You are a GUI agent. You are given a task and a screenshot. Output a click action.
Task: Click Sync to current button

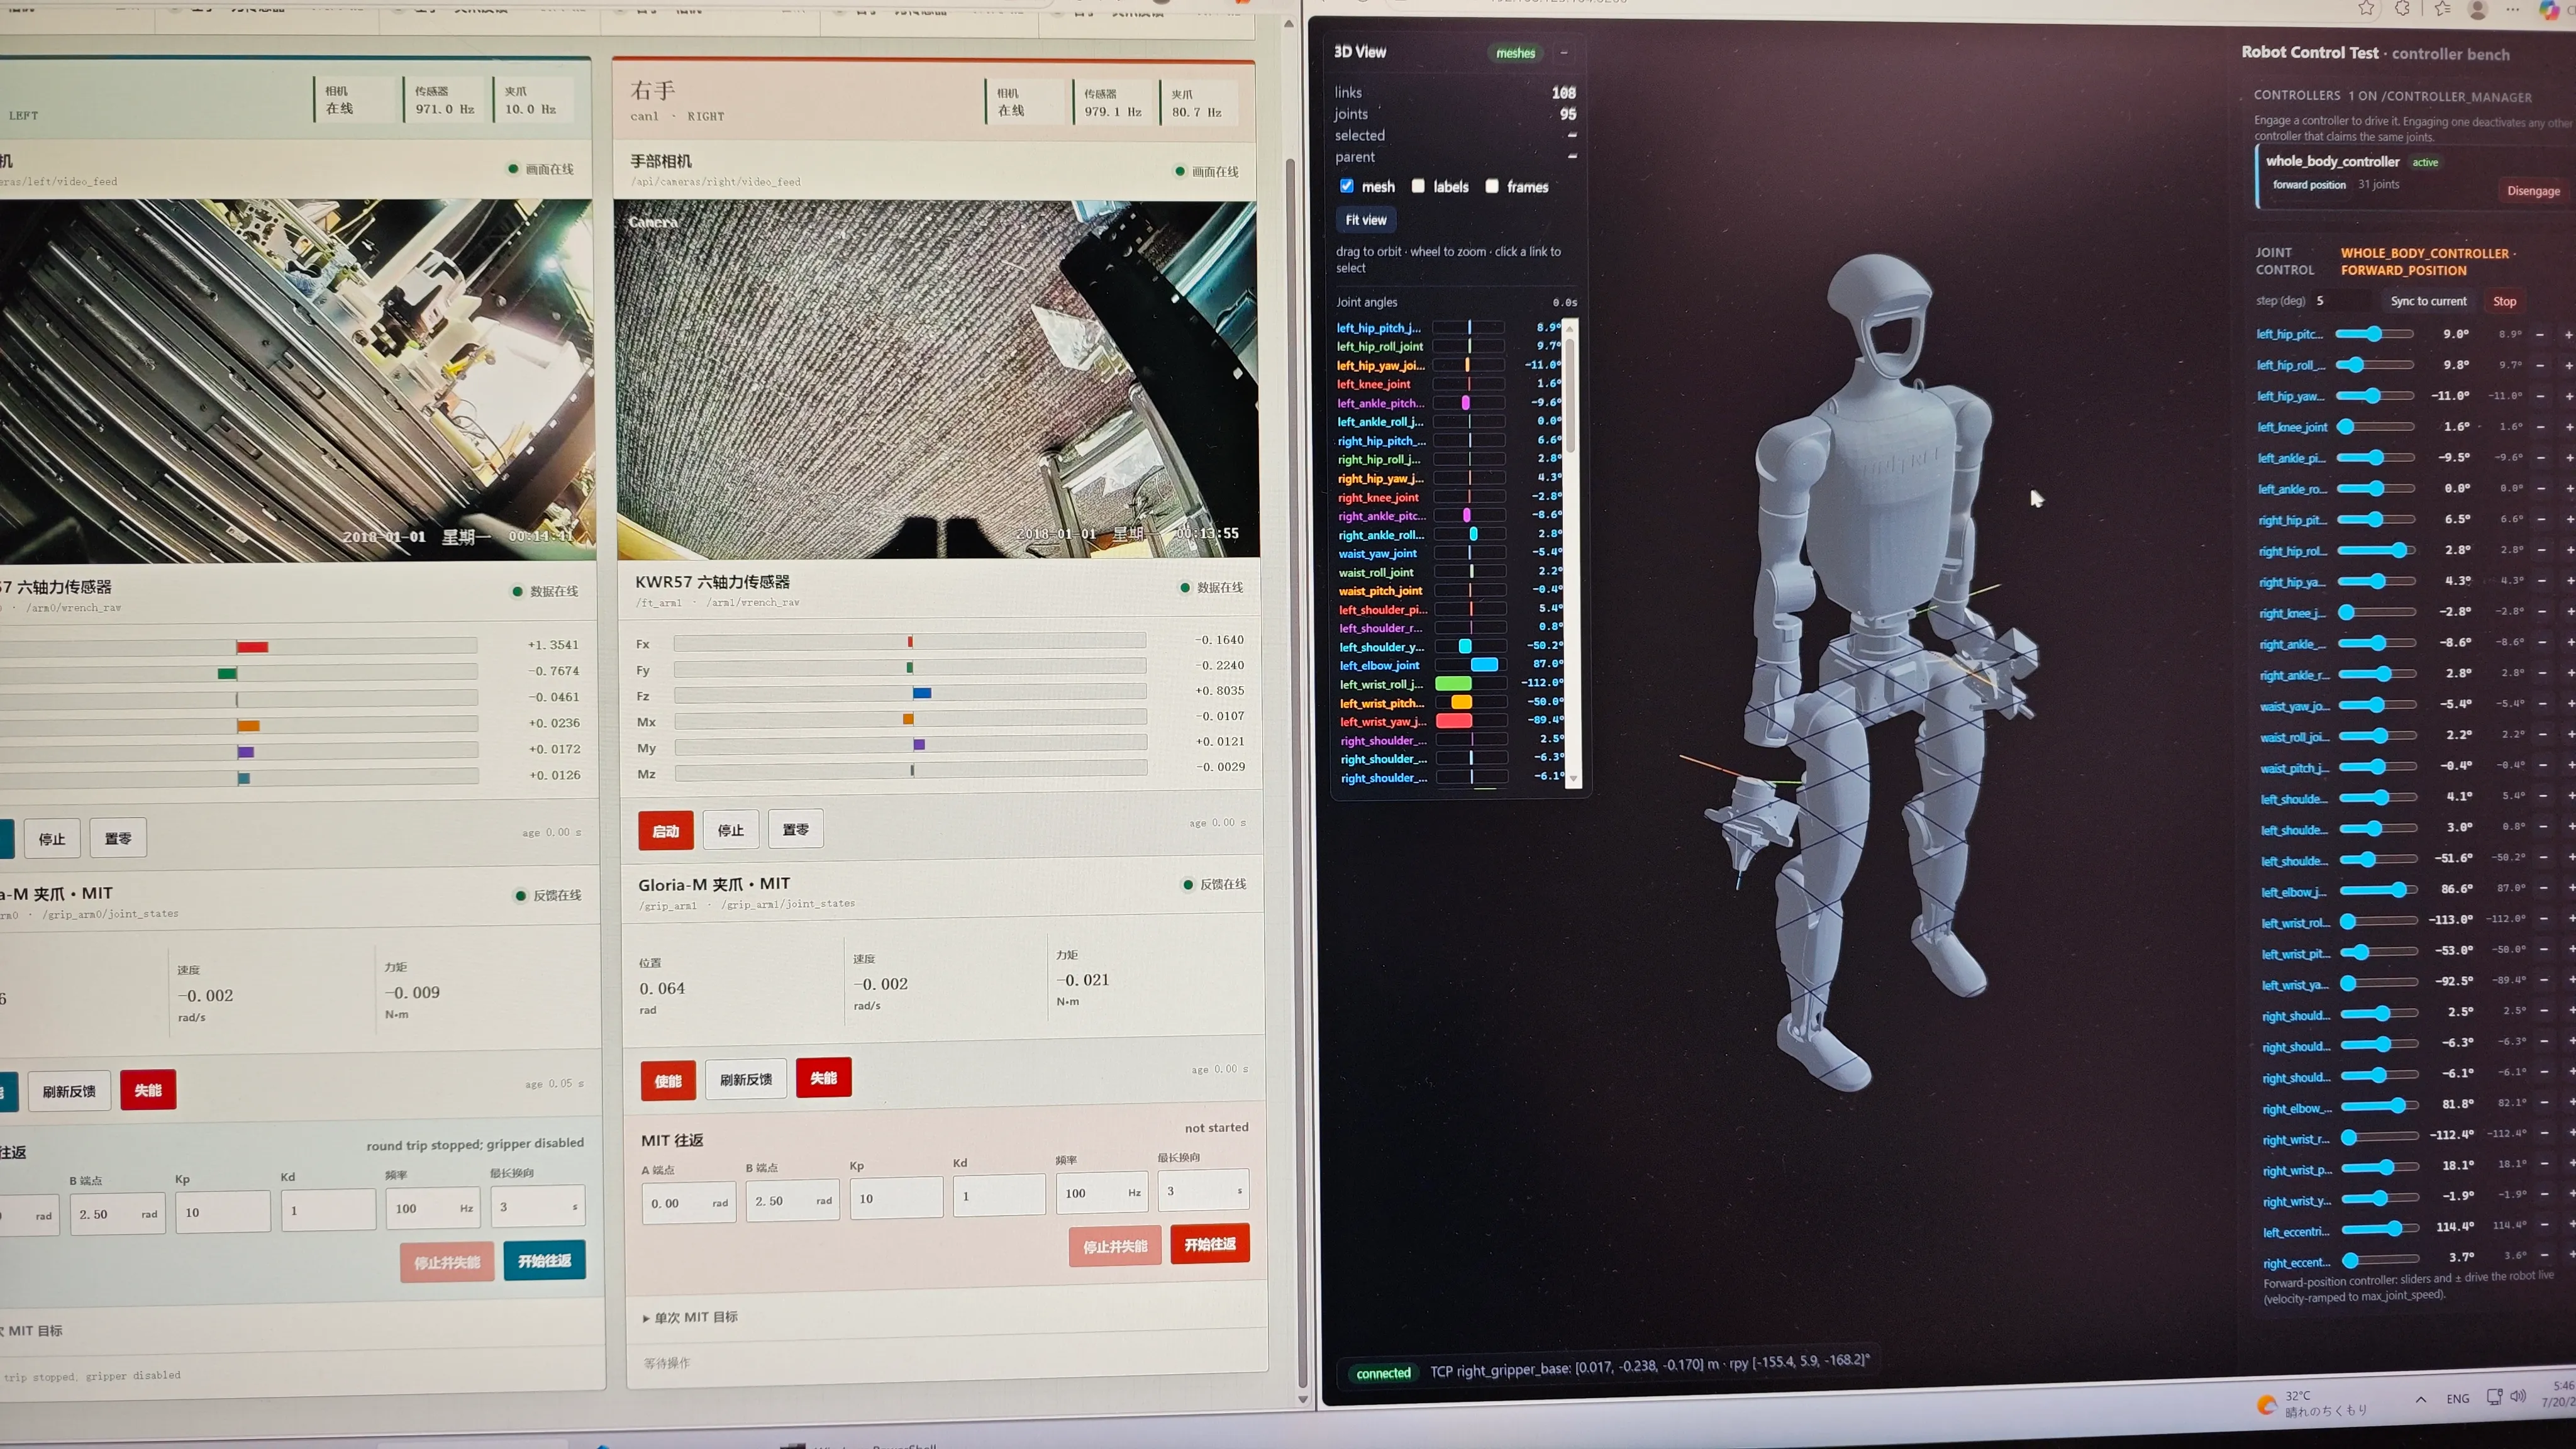pos(2428,301)
